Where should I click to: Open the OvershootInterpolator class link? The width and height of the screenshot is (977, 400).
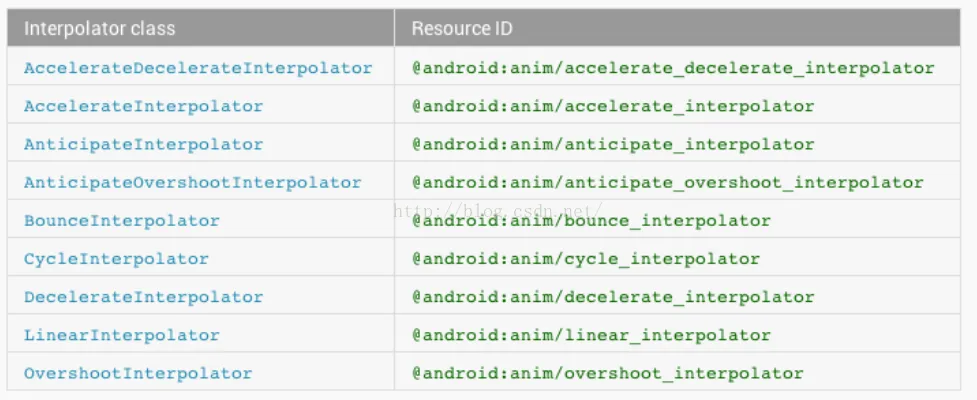click(138, 373)
